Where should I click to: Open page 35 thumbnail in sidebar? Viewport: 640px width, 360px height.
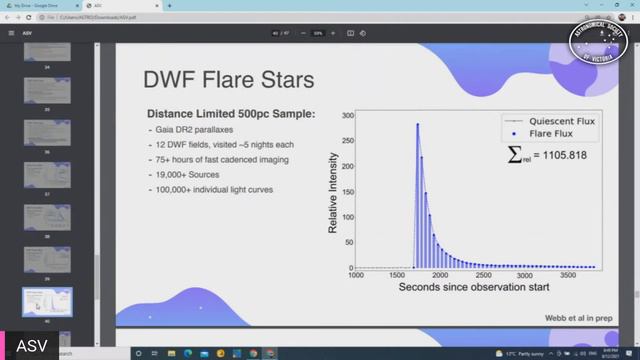(47, 91)
